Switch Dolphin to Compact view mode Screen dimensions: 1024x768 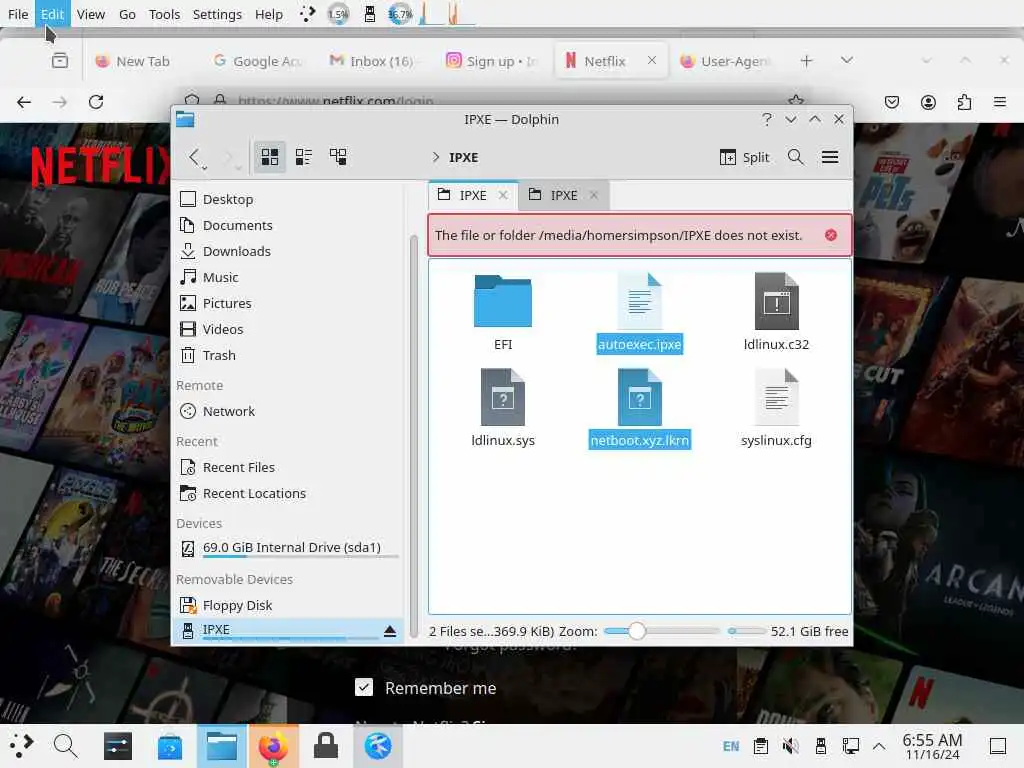click(x=304, y=157)
